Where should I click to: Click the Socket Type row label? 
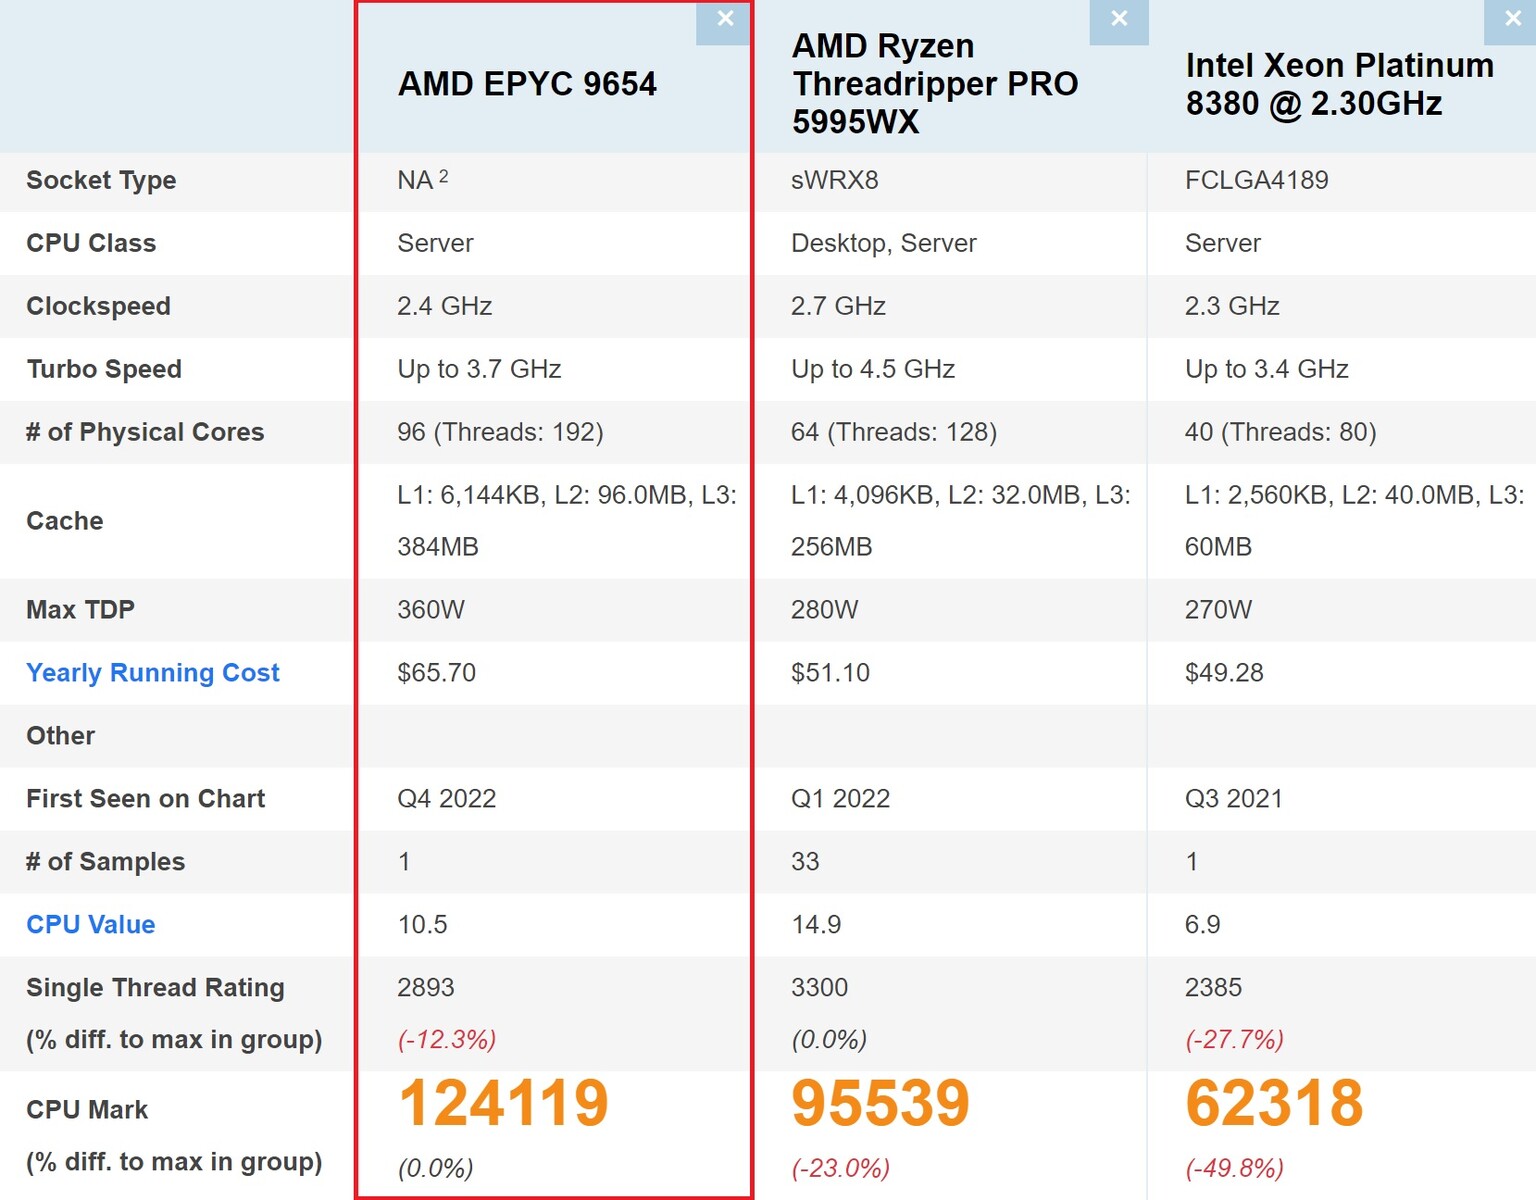pos(101,181)
